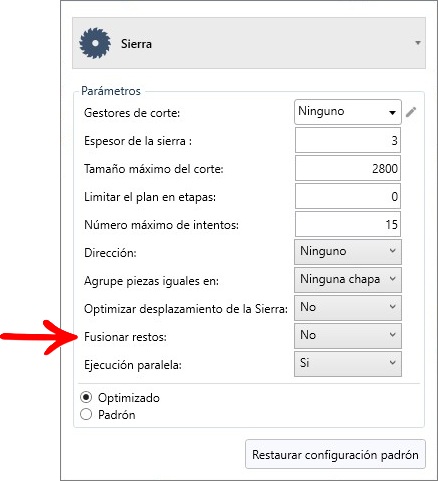Click the Limitar el plan en etapas field
Screen dimensions: 438x481
click(x=348, y=196)
